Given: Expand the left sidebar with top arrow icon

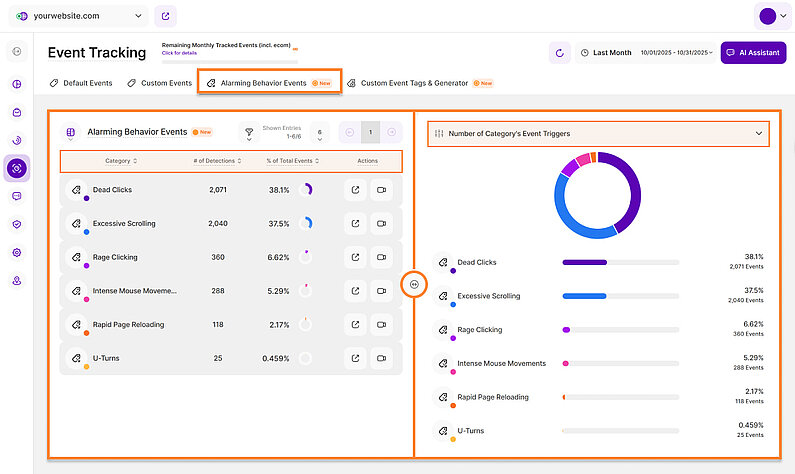Looking at the screenshot, I should pyautogui.click(x=17, y=52).
